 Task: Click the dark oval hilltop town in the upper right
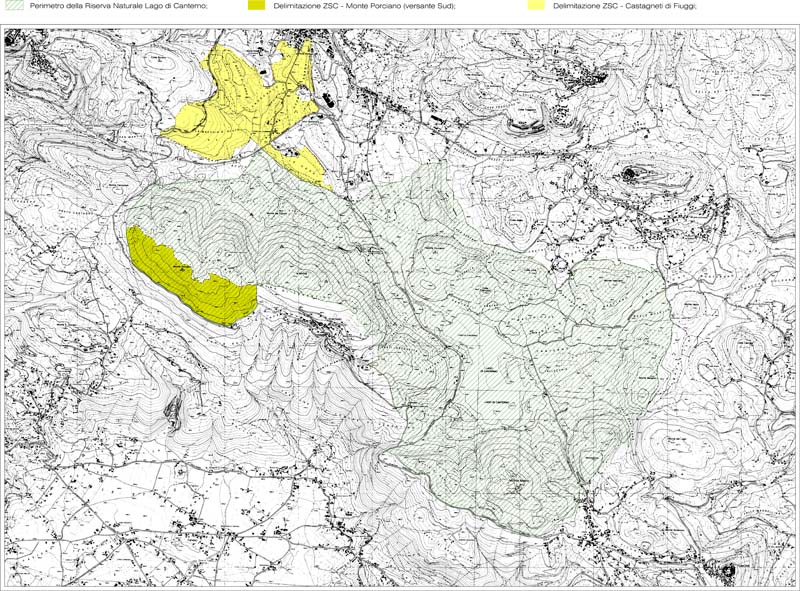tap(633, 175)
